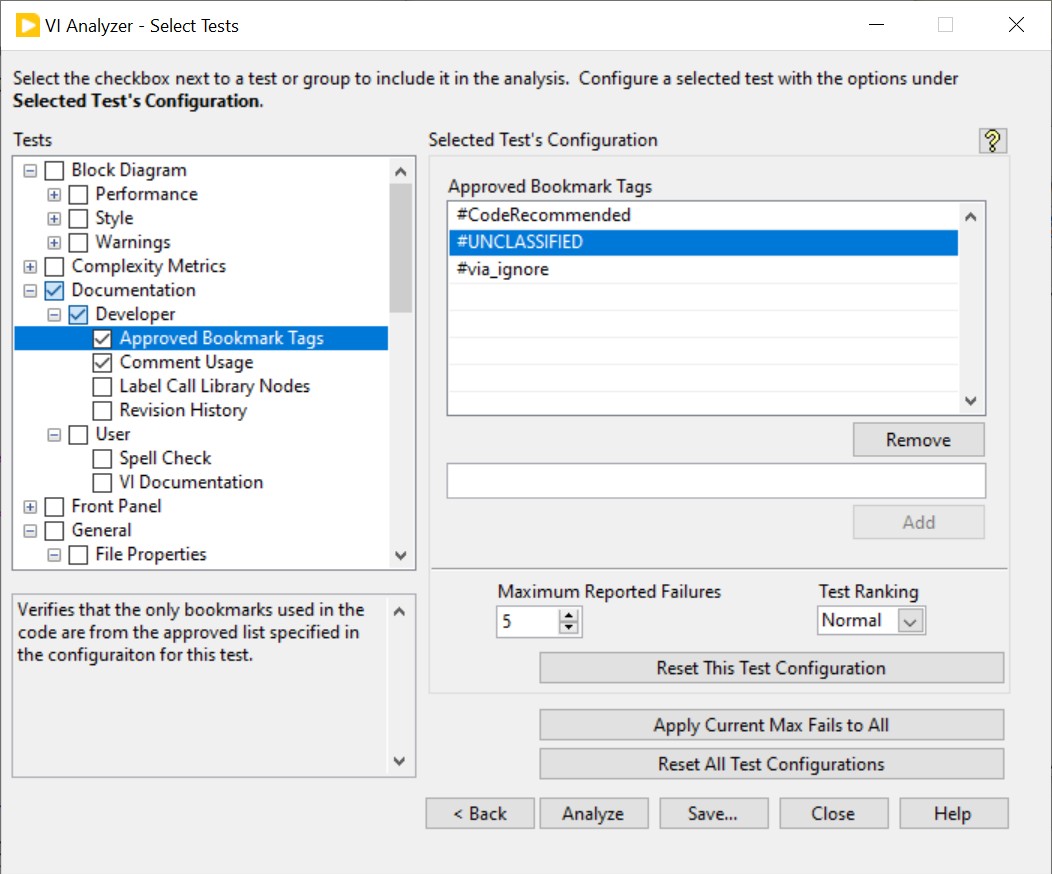Viewport: 1052px width, 874px height.
Task: Check the General group checkbox
Action: (54, 531)
